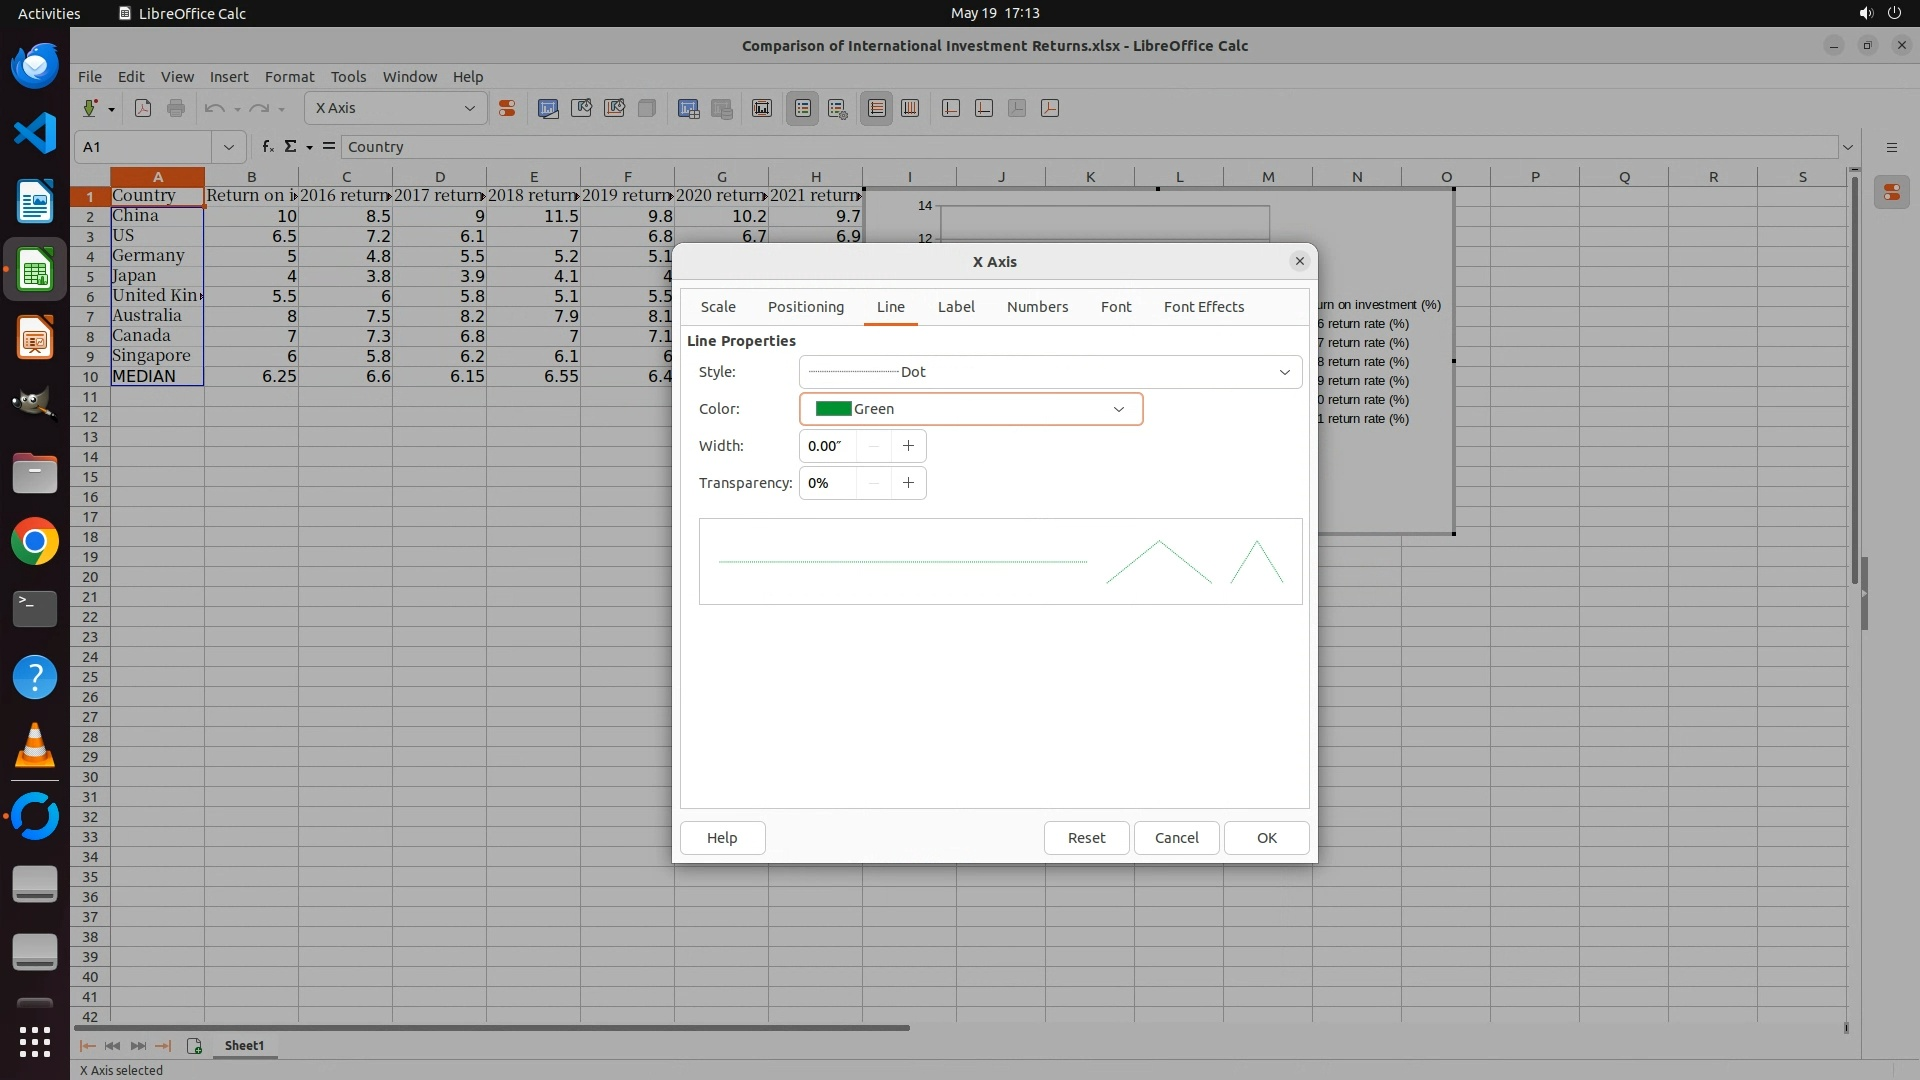Image resolution: width=1920 pixels, height=1080 pixels.
Task: Open the sidebar settings icon at right edge
Action: (1891, 147)
